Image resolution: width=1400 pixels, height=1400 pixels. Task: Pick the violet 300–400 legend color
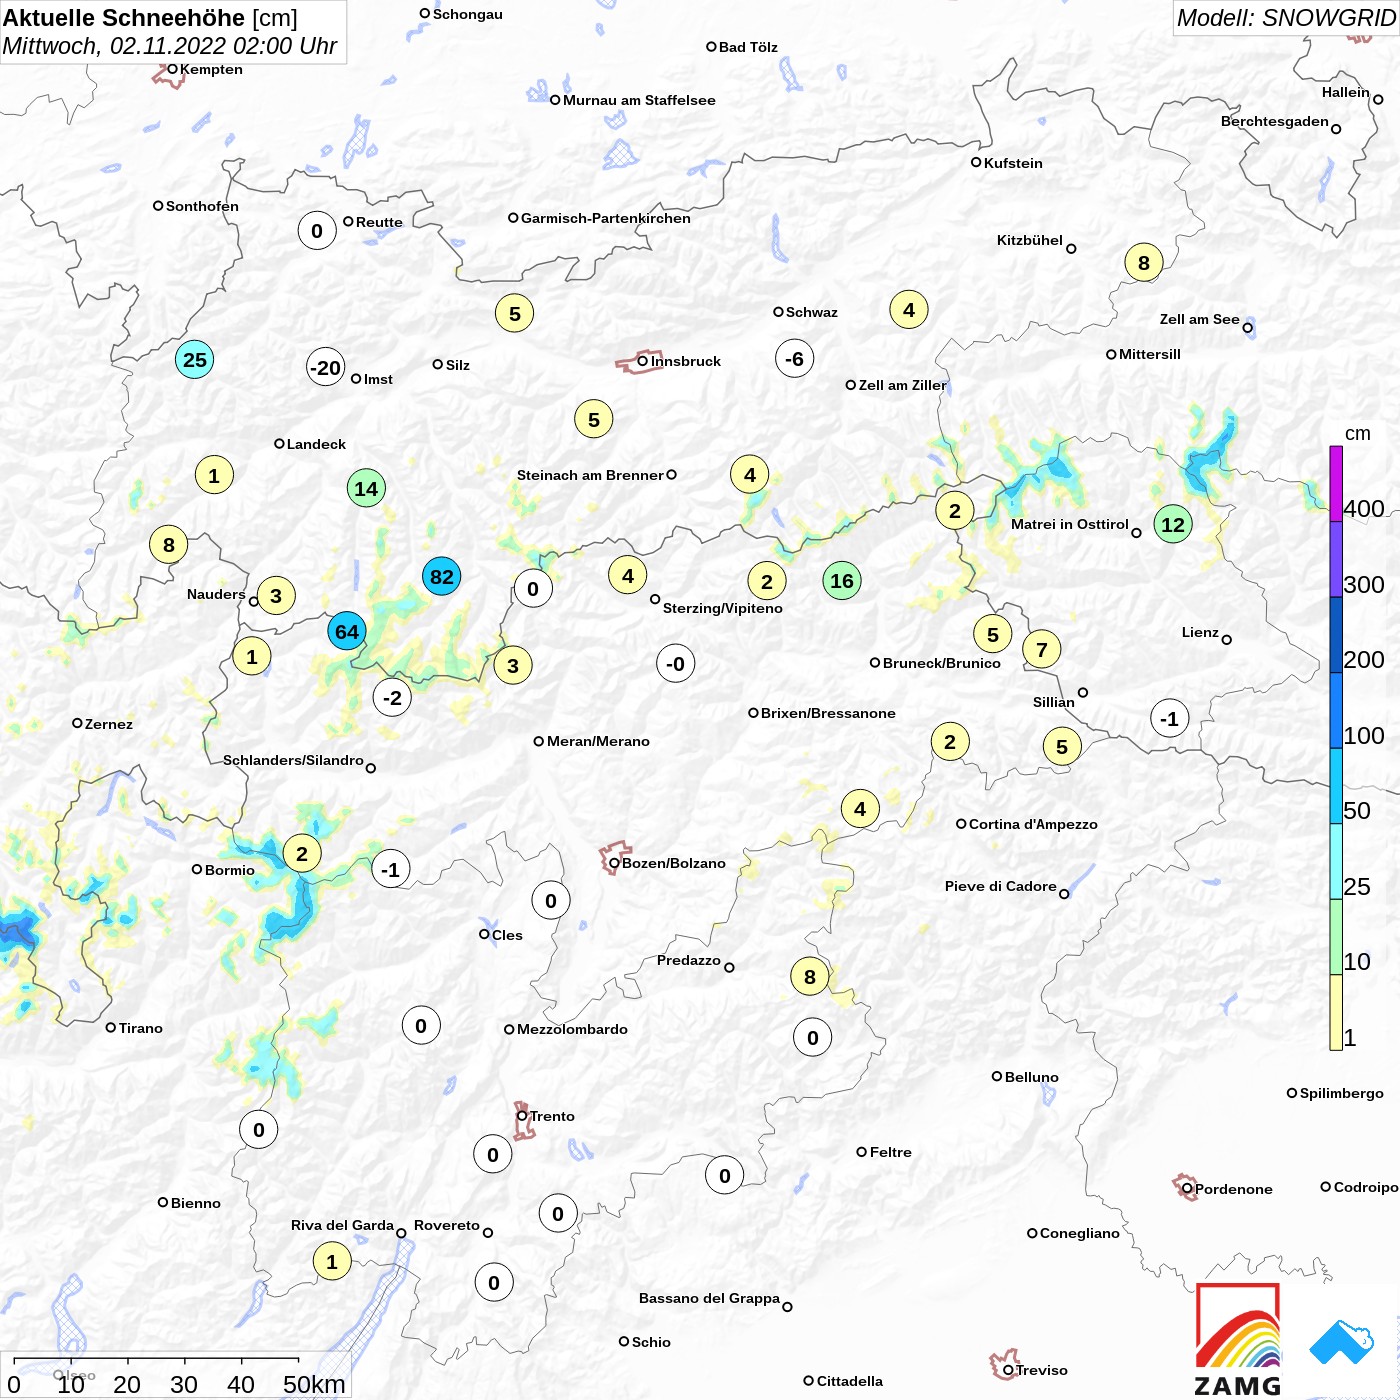pyautogui.click(x=1336, y=559)
